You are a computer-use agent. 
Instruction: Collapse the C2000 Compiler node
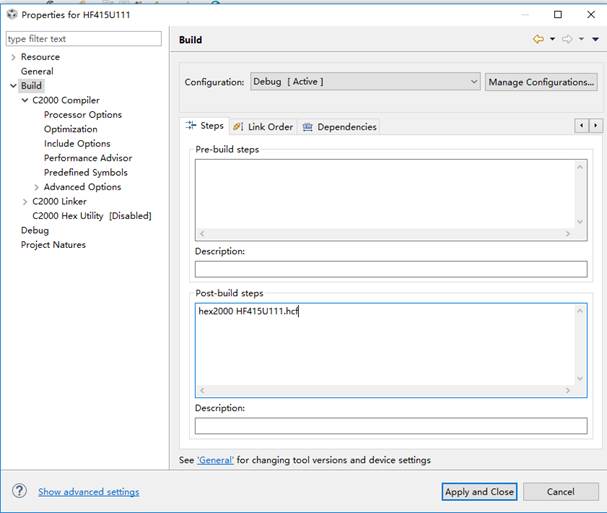(25, 100)
